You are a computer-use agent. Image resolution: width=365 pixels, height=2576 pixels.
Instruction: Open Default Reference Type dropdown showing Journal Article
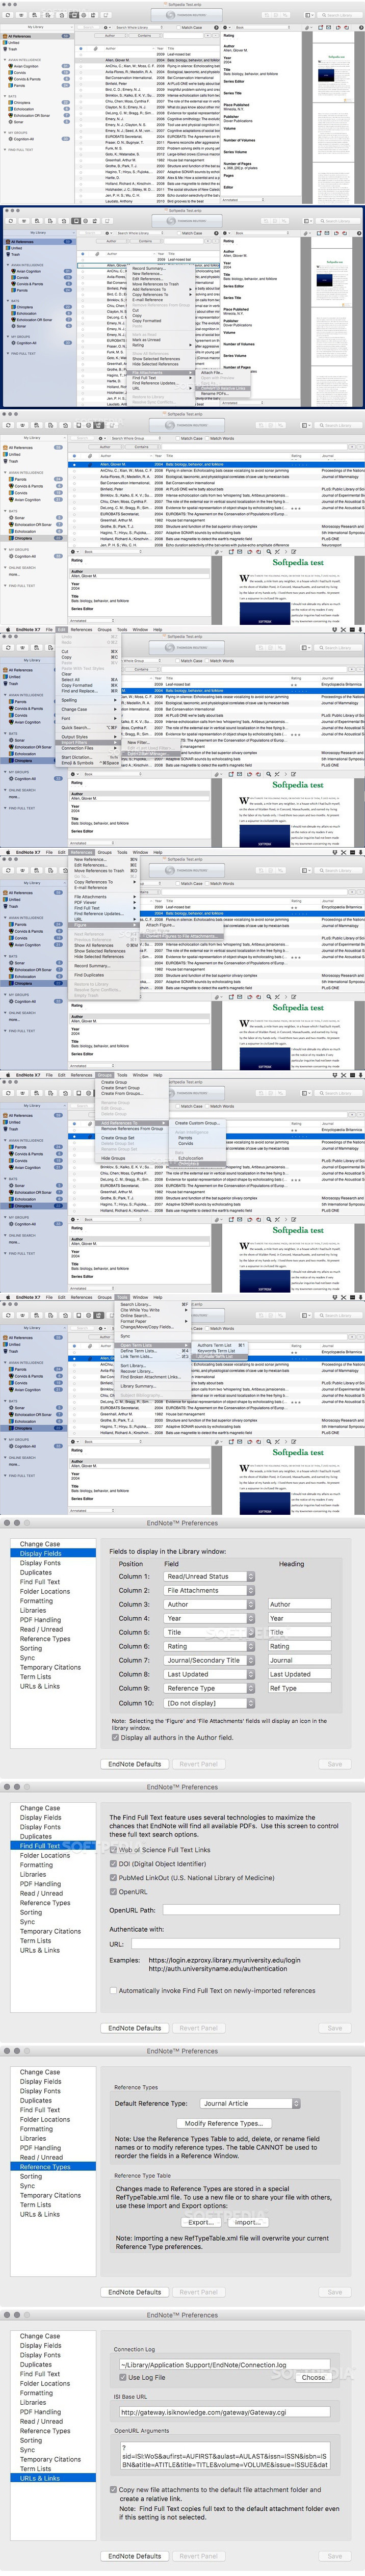[x=250, y=2103]
